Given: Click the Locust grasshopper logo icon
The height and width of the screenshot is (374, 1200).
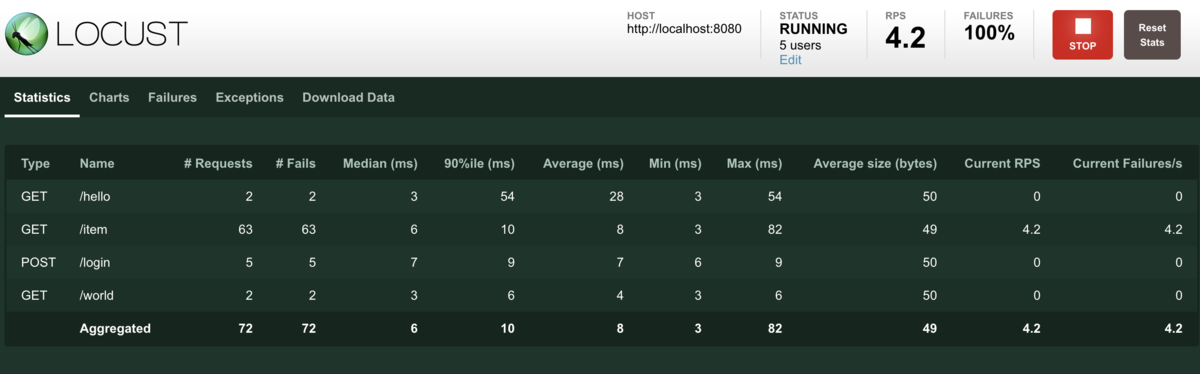Looking at the screenshot, I should click(x=28, y=34).
